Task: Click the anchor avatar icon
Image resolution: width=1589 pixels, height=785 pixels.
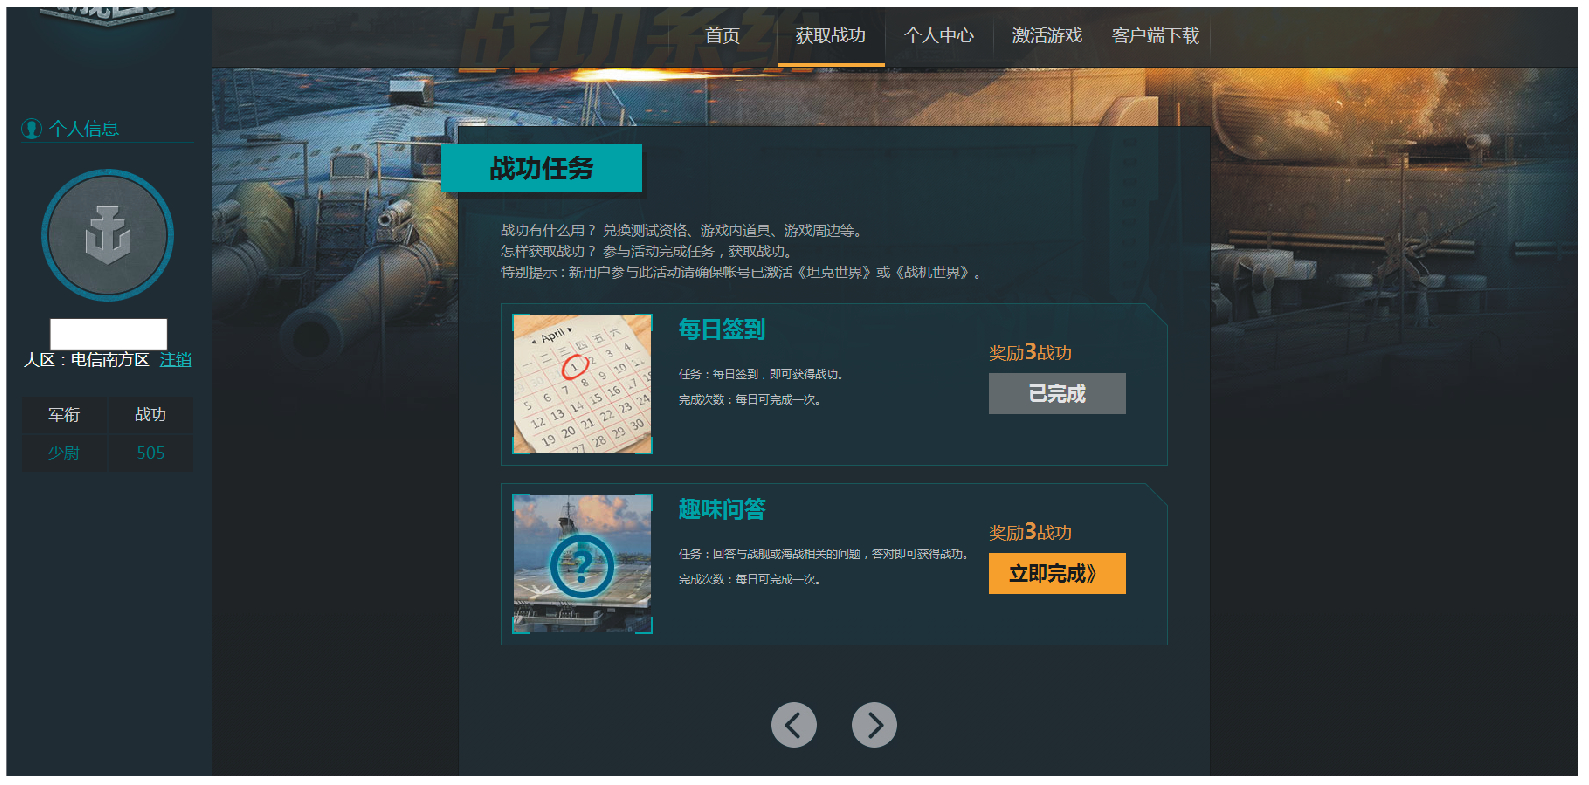Action: click(107, 235)
